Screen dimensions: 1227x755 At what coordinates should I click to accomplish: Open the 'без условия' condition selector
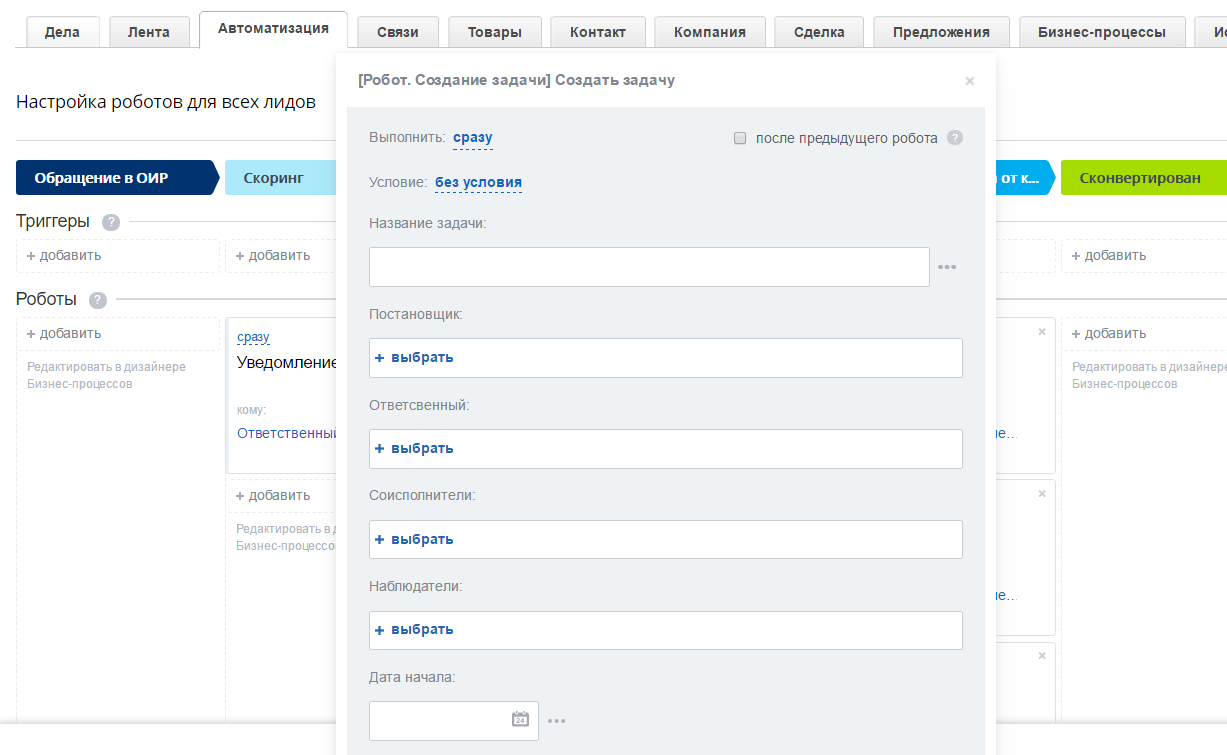(478, 183)
